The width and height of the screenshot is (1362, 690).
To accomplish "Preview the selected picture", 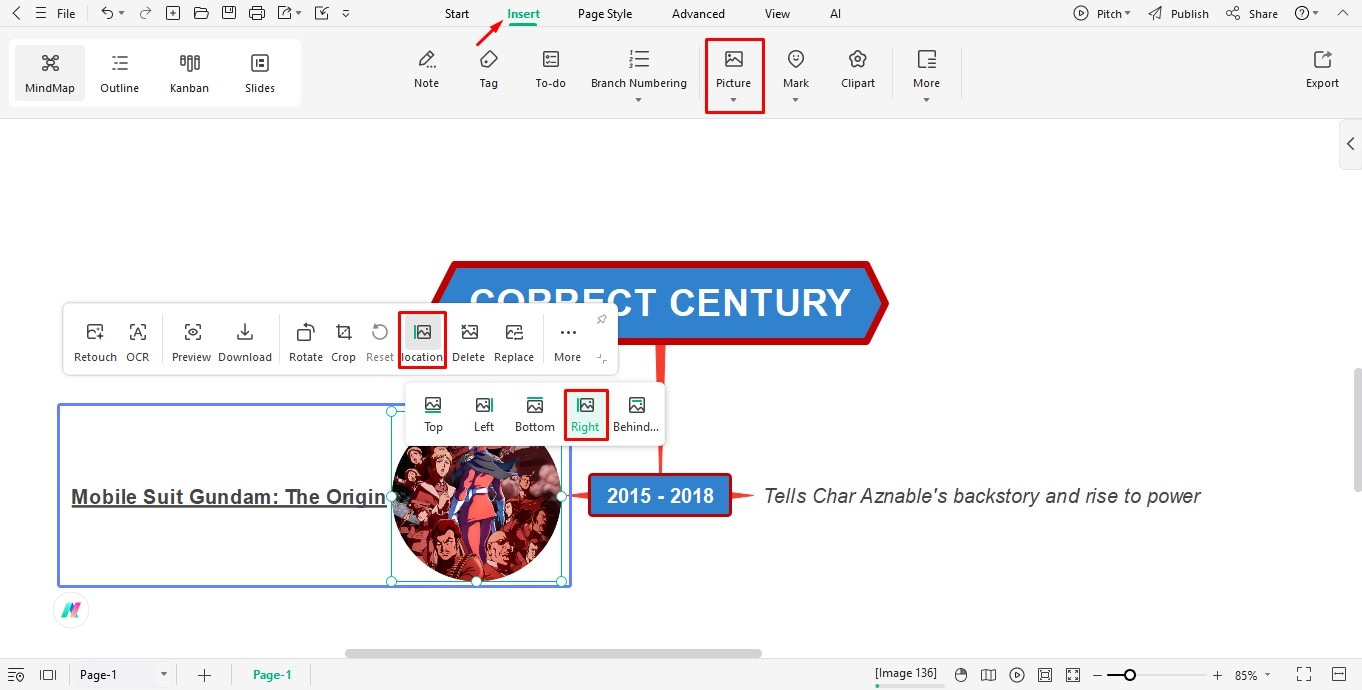I will coord(192,343).
